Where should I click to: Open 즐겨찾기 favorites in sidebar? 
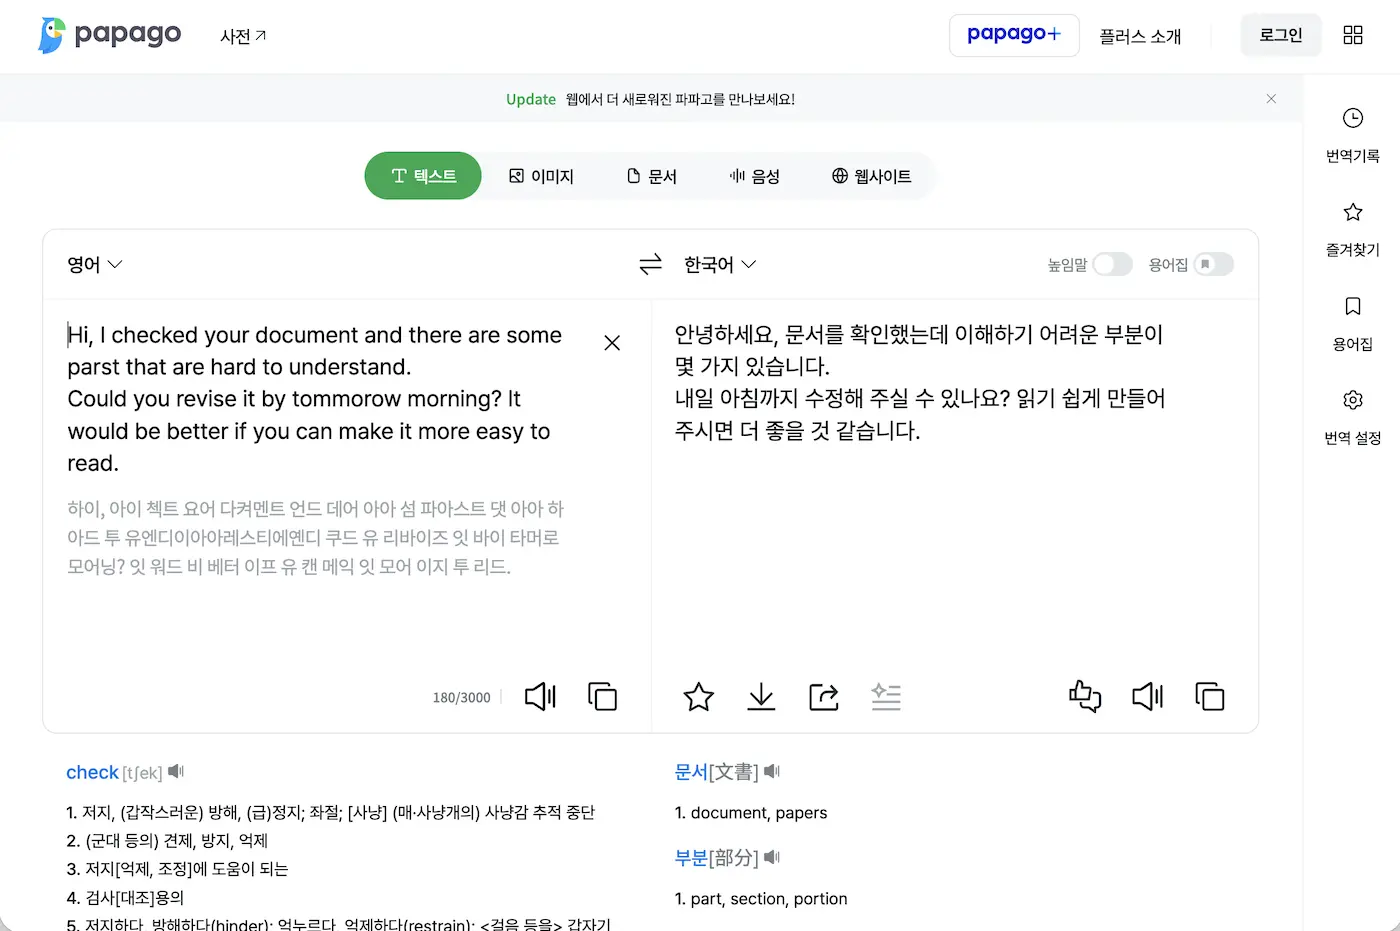[1353, 229]
